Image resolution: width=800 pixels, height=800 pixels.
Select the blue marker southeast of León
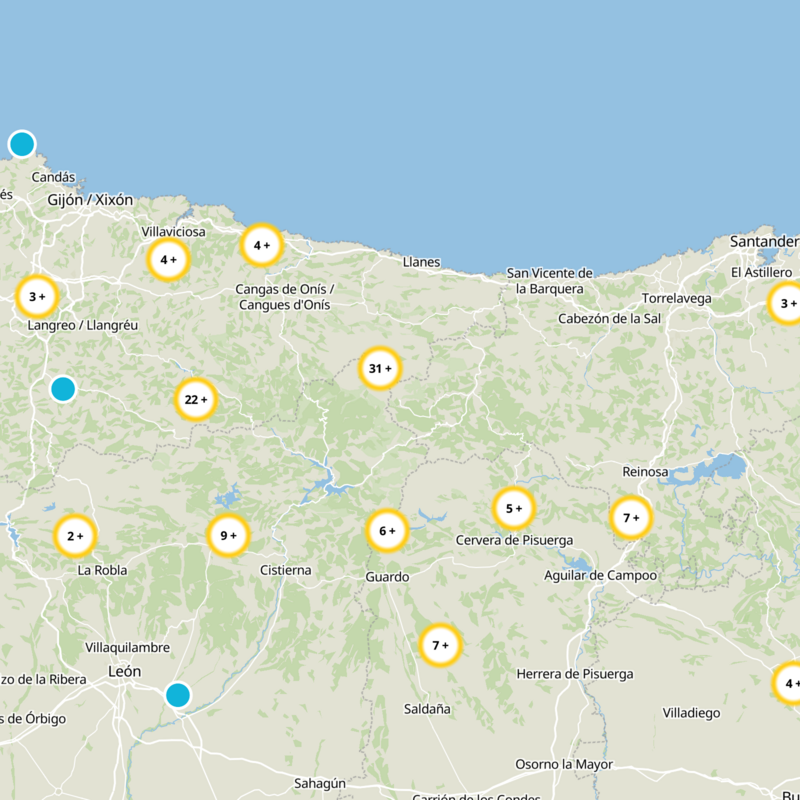tap(178, 695)
